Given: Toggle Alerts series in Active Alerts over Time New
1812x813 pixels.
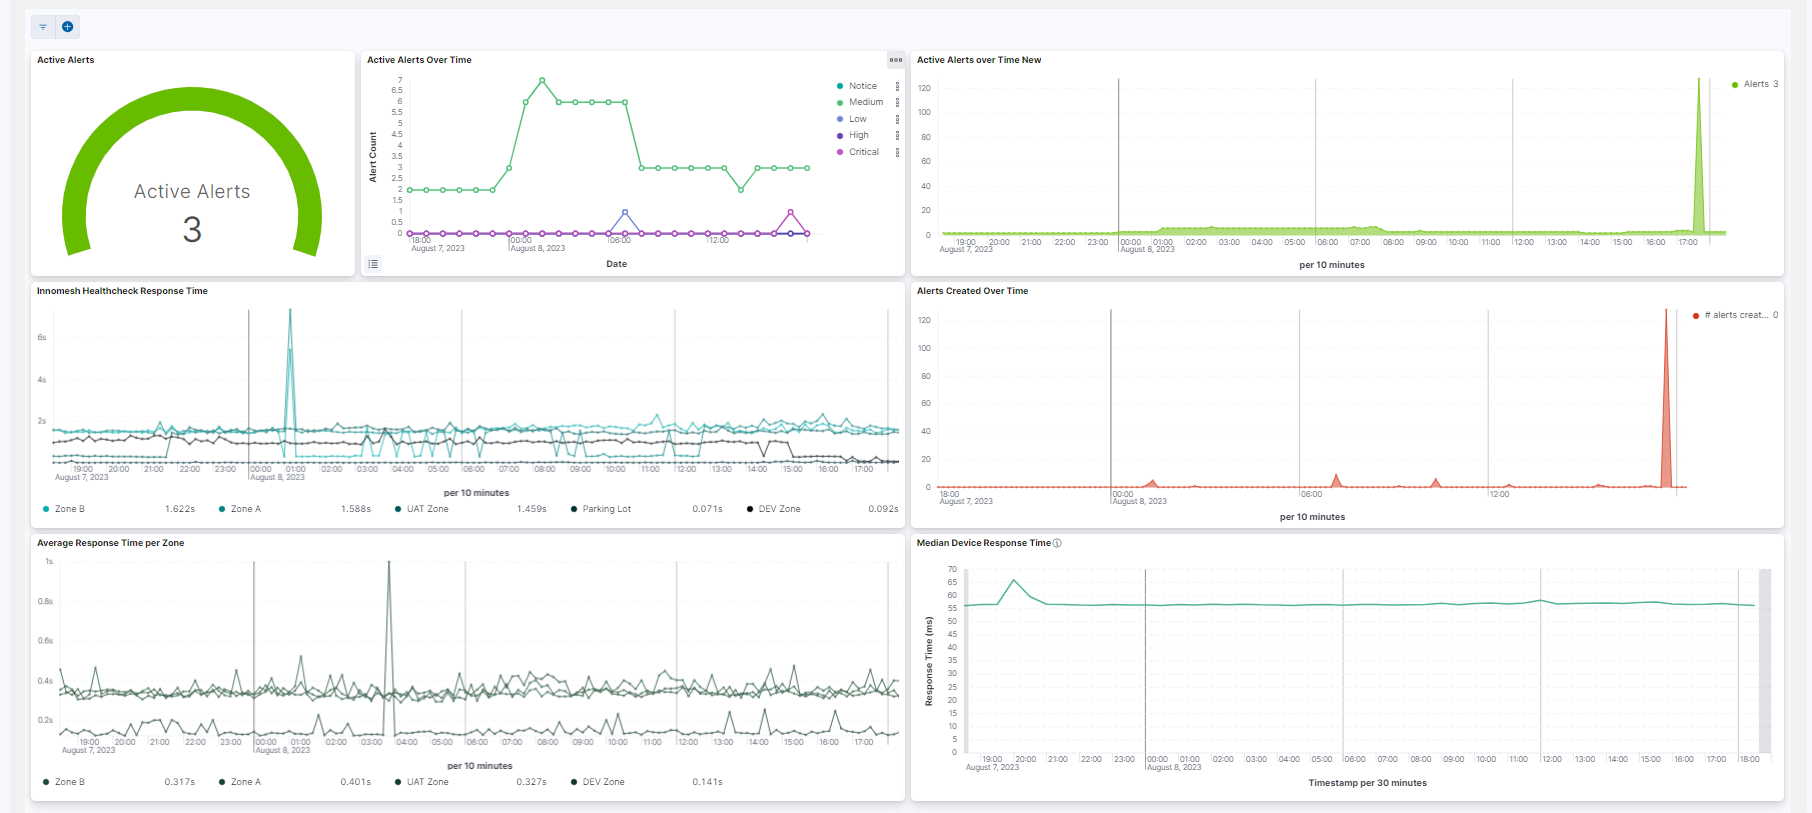Looking at the screenshot, I should pyautogui.click(x=1756, y=84).
